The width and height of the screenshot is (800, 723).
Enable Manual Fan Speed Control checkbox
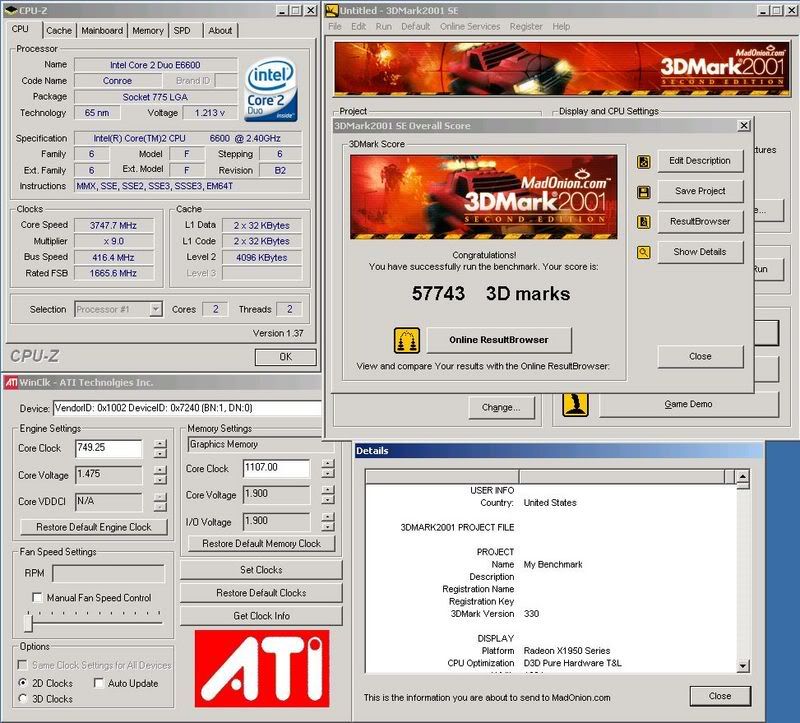coord(37,597)
